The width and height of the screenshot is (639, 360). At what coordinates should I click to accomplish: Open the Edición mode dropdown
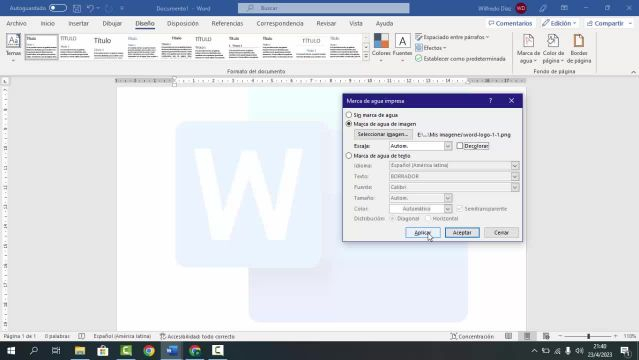559,24
